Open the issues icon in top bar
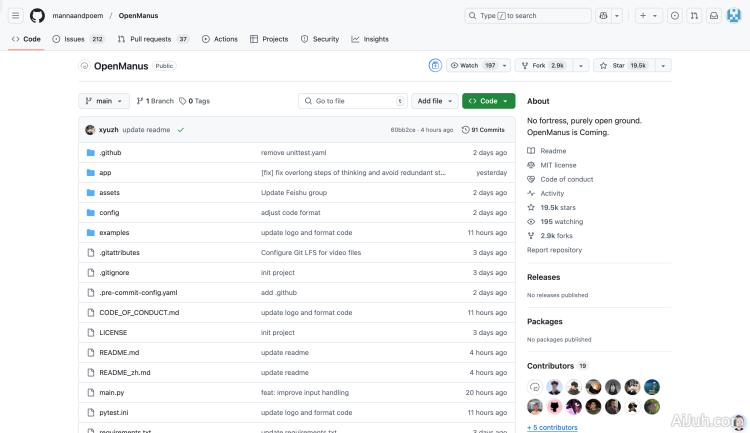Screen dimensions: 750x433 pyautogui.click(x=675, y=16)
